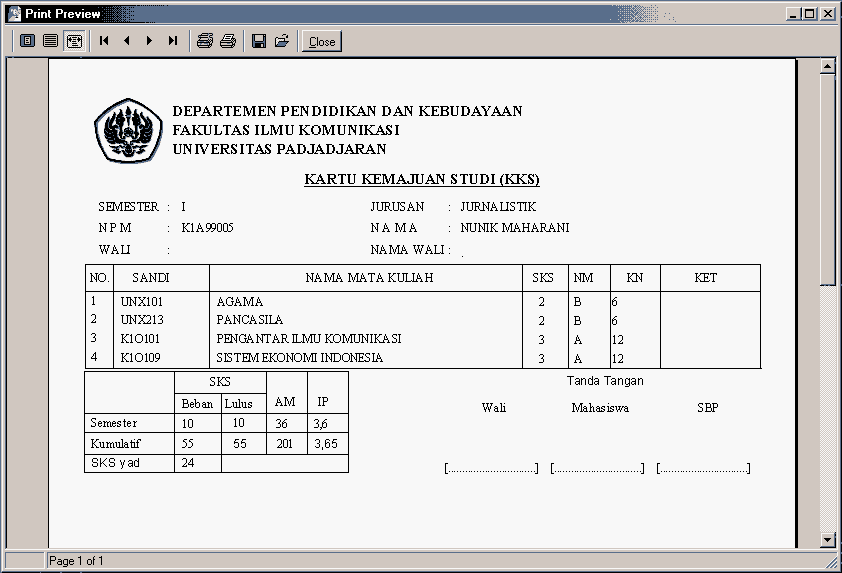Minimize the Print Preview window
This screenshot has height=573, width=842.
[x=794, y=14]
